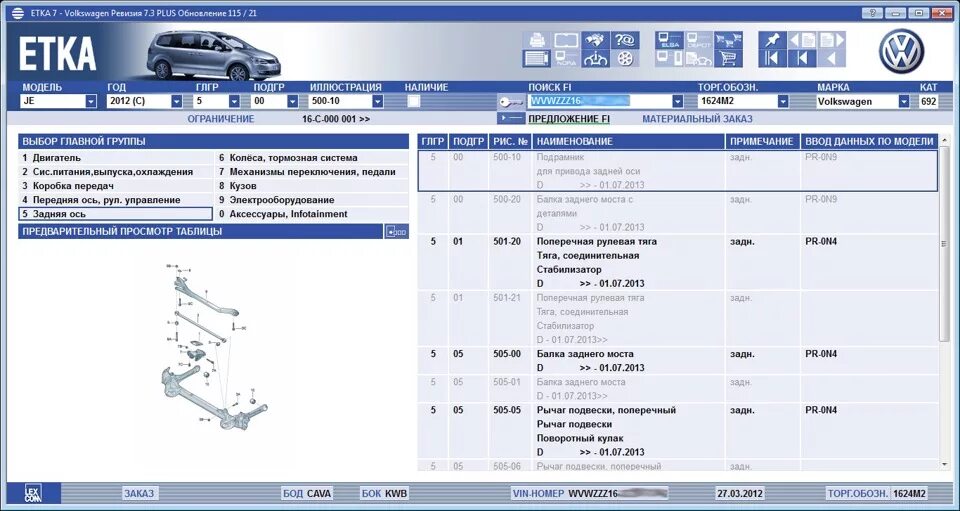Image resolution: width=960 pixels, height=511 pixels.
Task: Expand the ПОИСК FI VIN dropdown arrow
Action: 677,102
